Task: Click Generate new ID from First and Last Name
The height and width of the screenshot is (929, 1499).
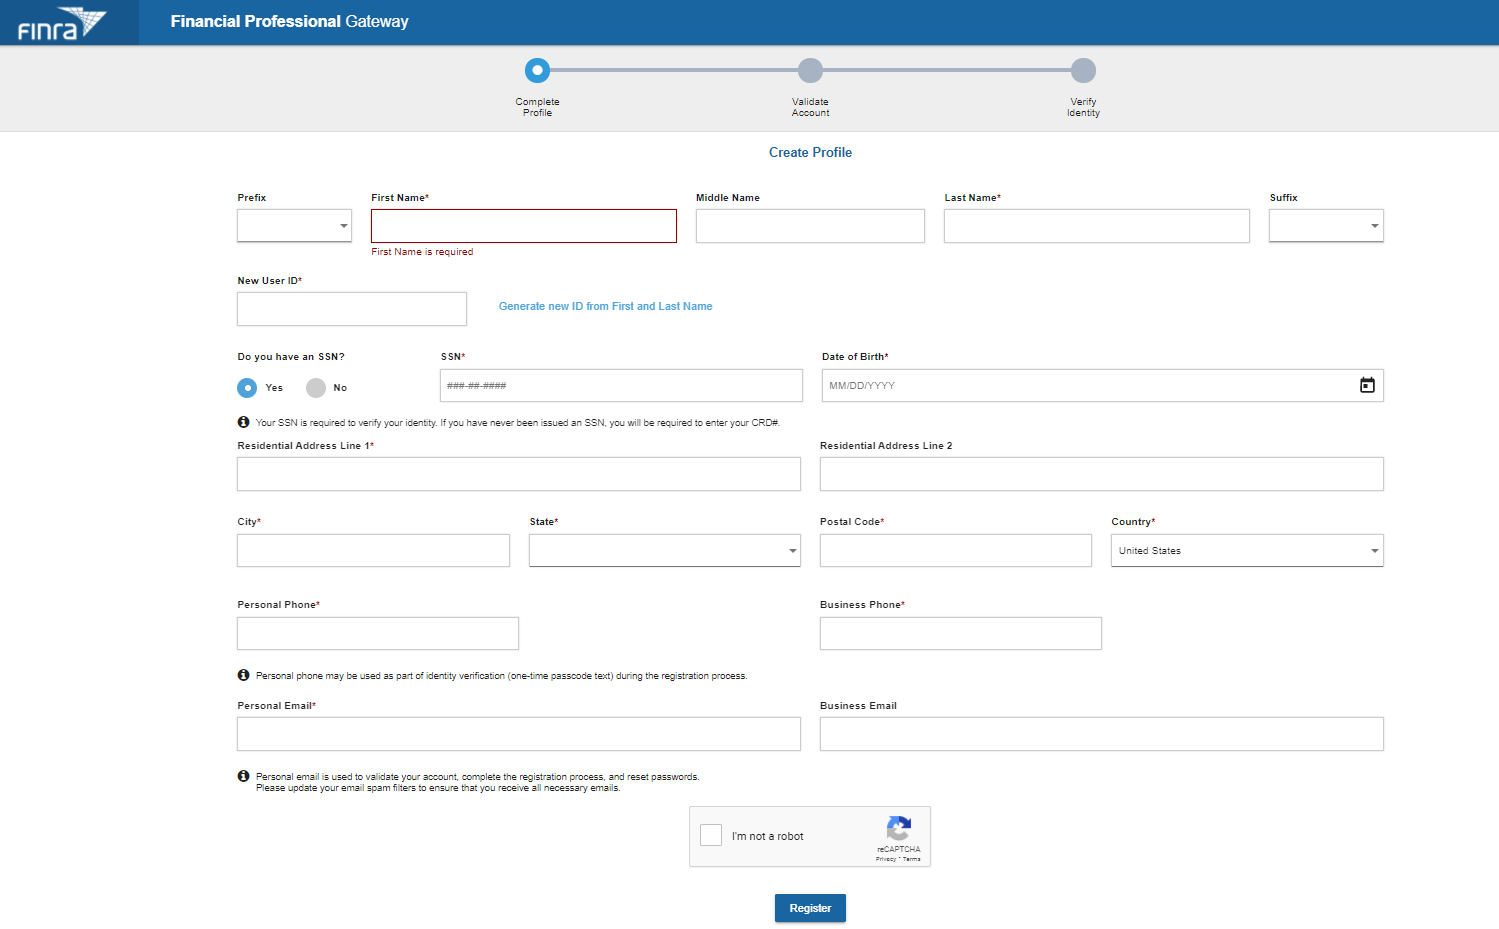Action: 605,306
